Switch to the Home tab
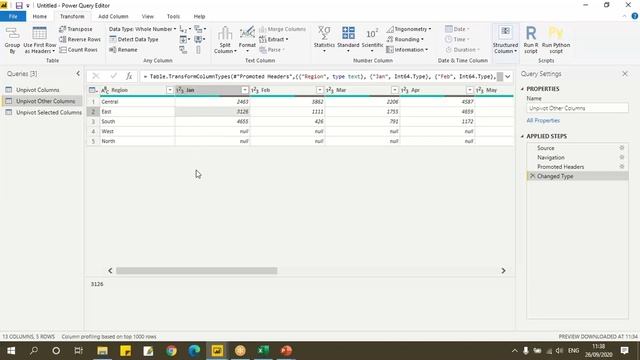Image resolution: width=640 pixels, height=360 pixels. tap(40, 16)
